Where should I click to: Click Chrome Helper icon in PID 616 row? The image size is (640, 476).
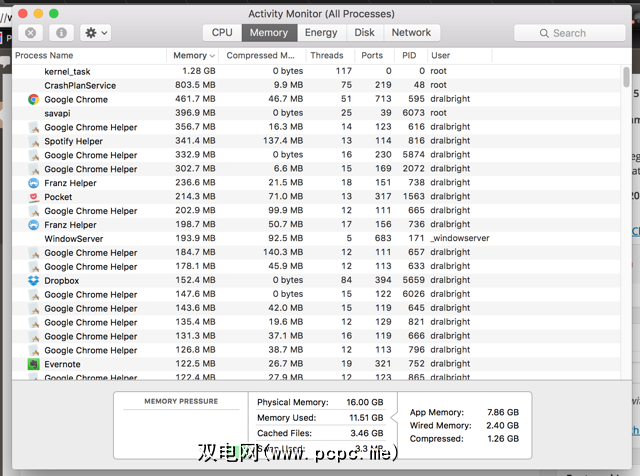pyautogui.click(x=33, y=127)
